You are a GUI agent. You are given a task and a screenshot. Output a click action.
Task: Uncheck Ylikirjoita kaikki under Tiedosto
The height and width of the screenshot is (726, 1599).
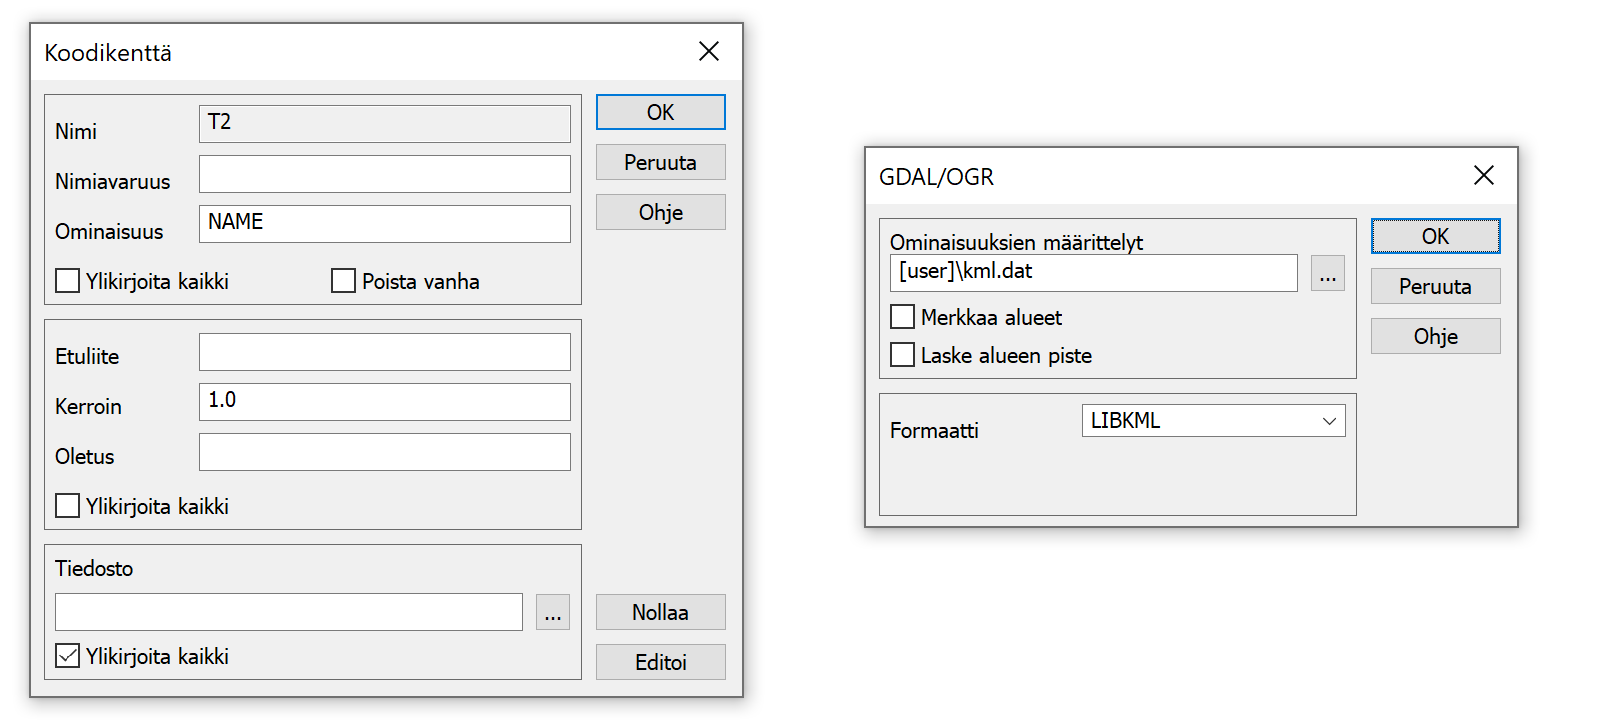(68, 656)
